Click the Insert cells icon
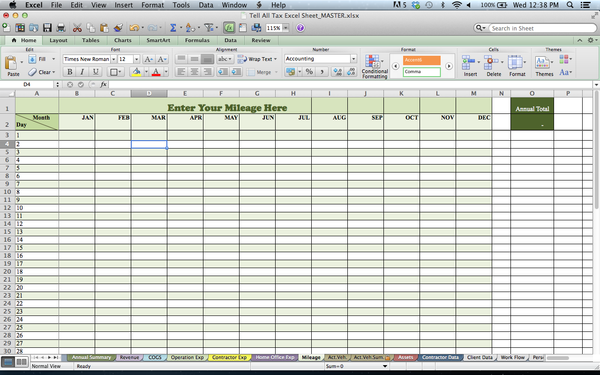The width and height of the screenshot is (600, 375). point(468,62)
